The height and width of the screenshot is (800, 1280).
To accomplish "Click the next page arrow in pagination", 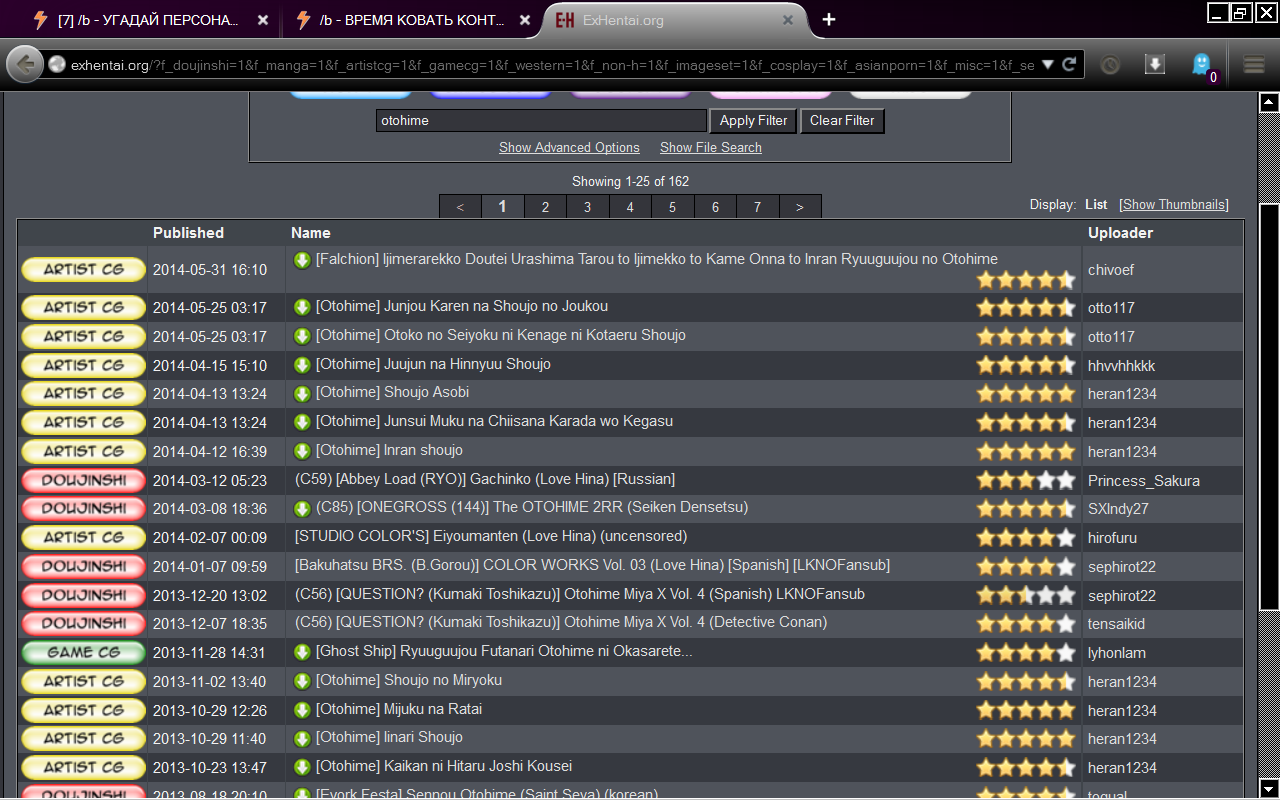I will pos(800,207).
